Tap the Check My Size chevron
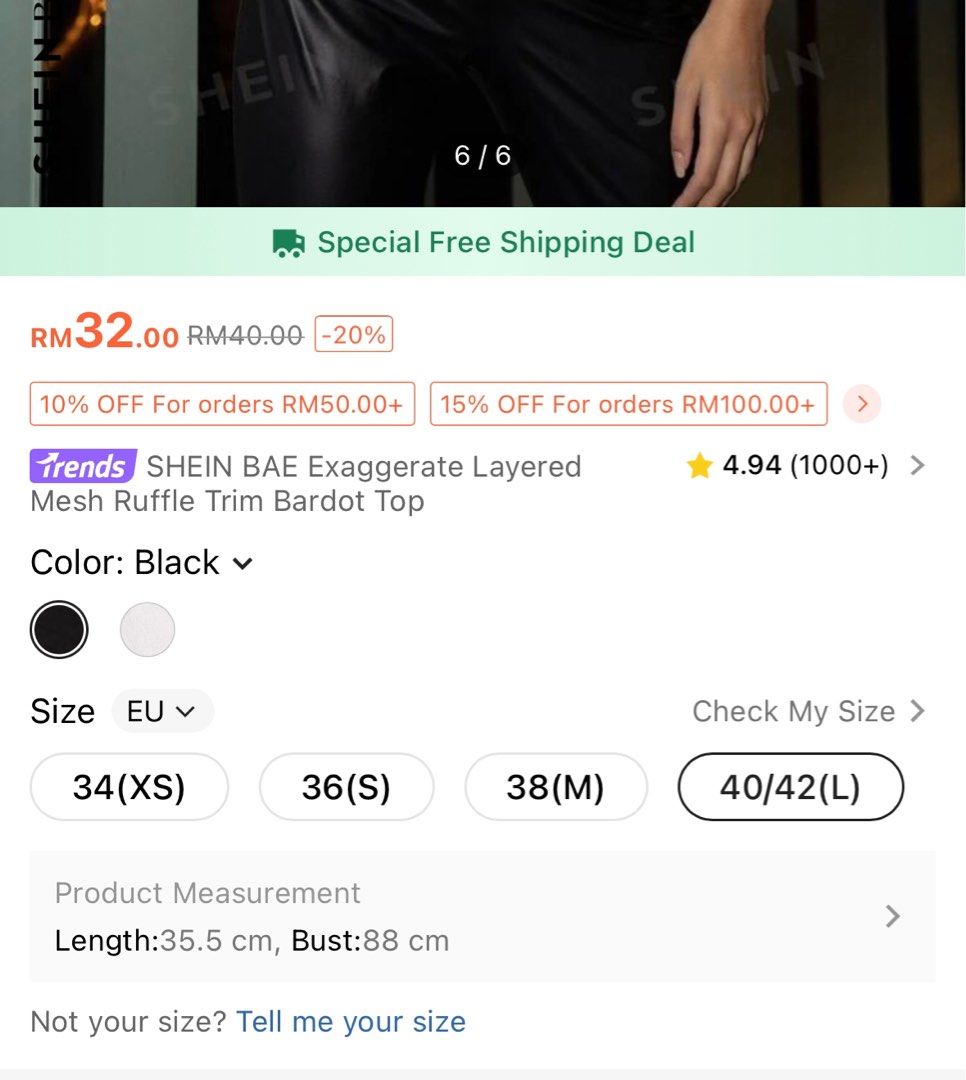Screen dimensions: 966x1080 [x=917, y=711]
